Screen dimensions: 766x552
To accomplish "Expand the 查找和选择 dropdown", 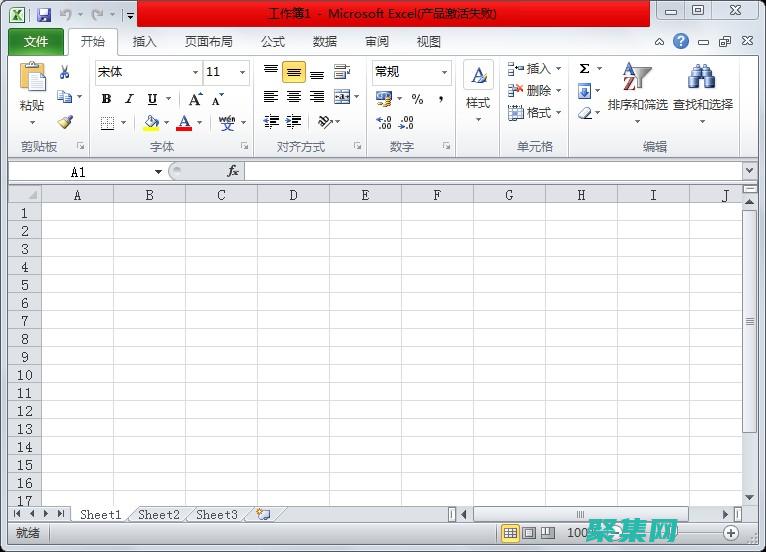I will 702,121.
